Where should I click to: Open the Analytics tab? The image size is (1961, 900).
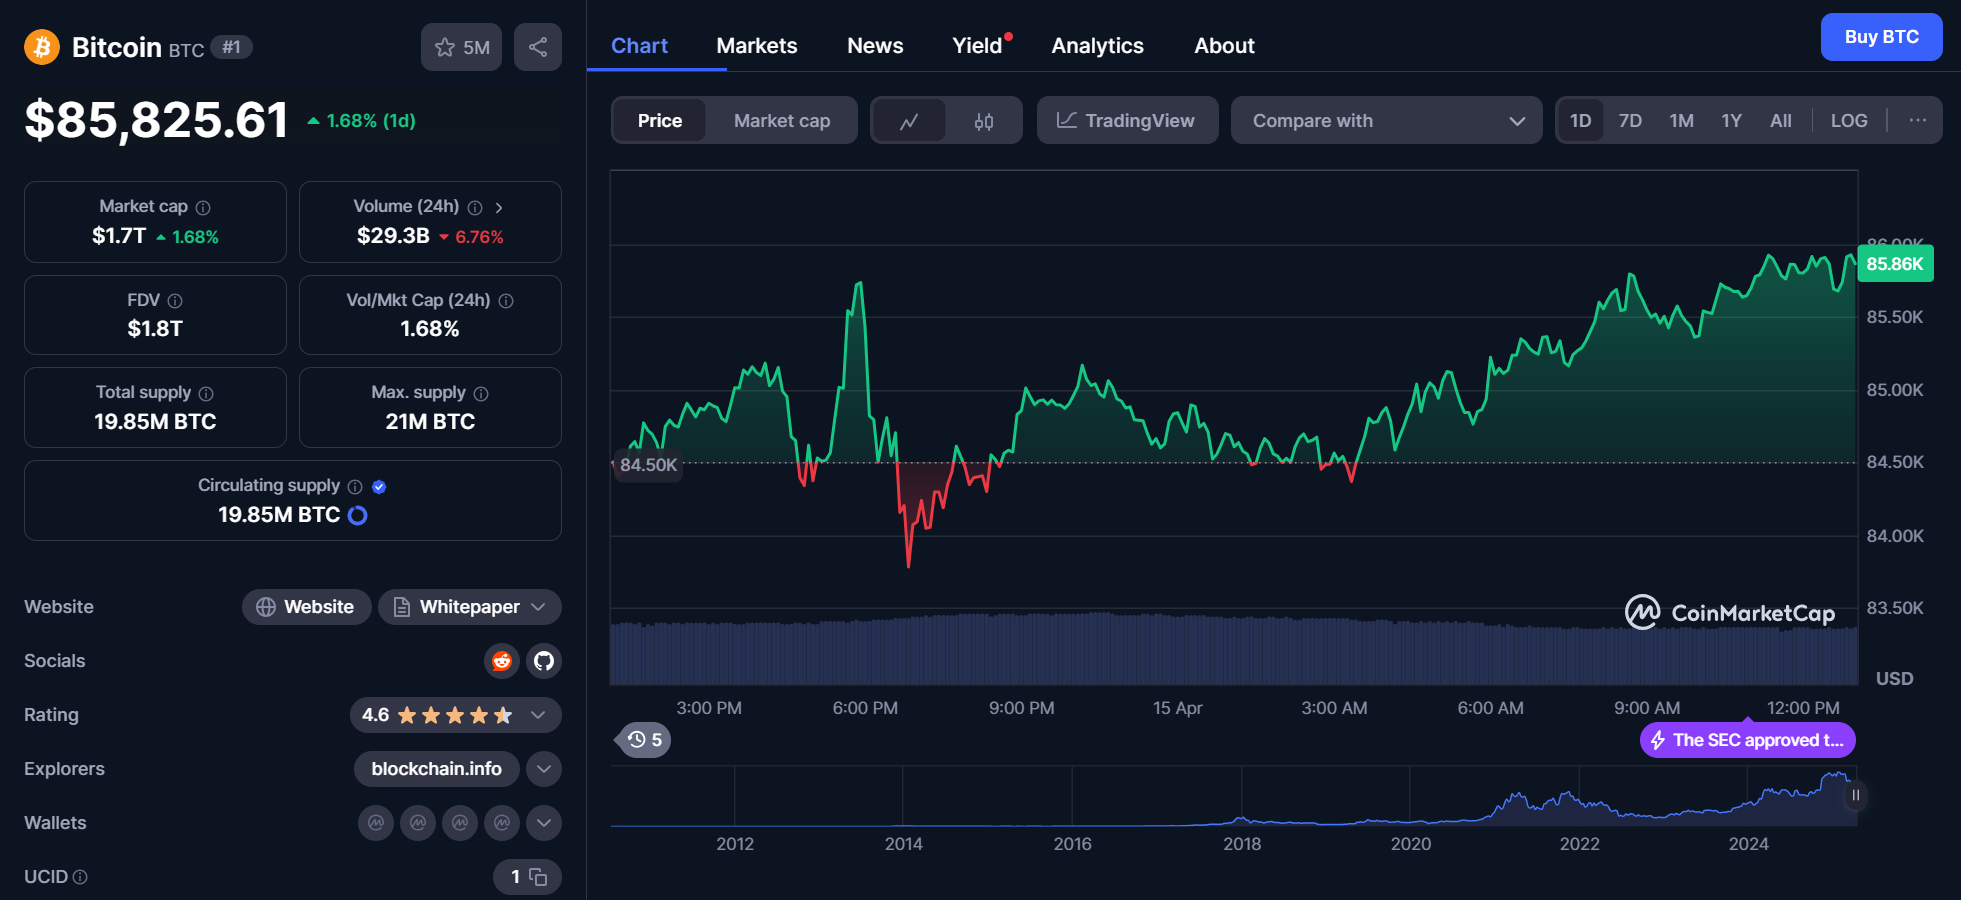(1097, 46)
